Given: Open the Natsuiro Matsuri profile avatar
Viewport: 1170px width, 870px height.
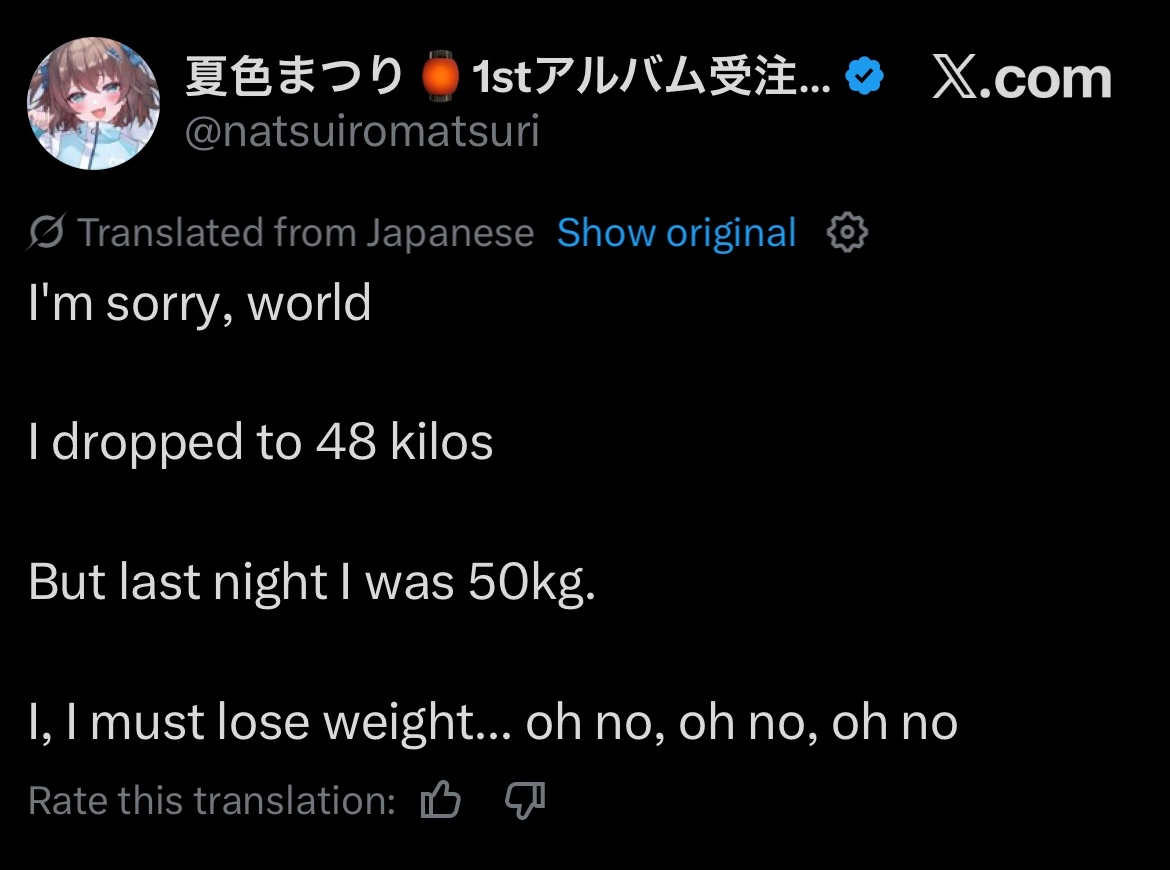Looking at the screenshot, I should point(92,103).
